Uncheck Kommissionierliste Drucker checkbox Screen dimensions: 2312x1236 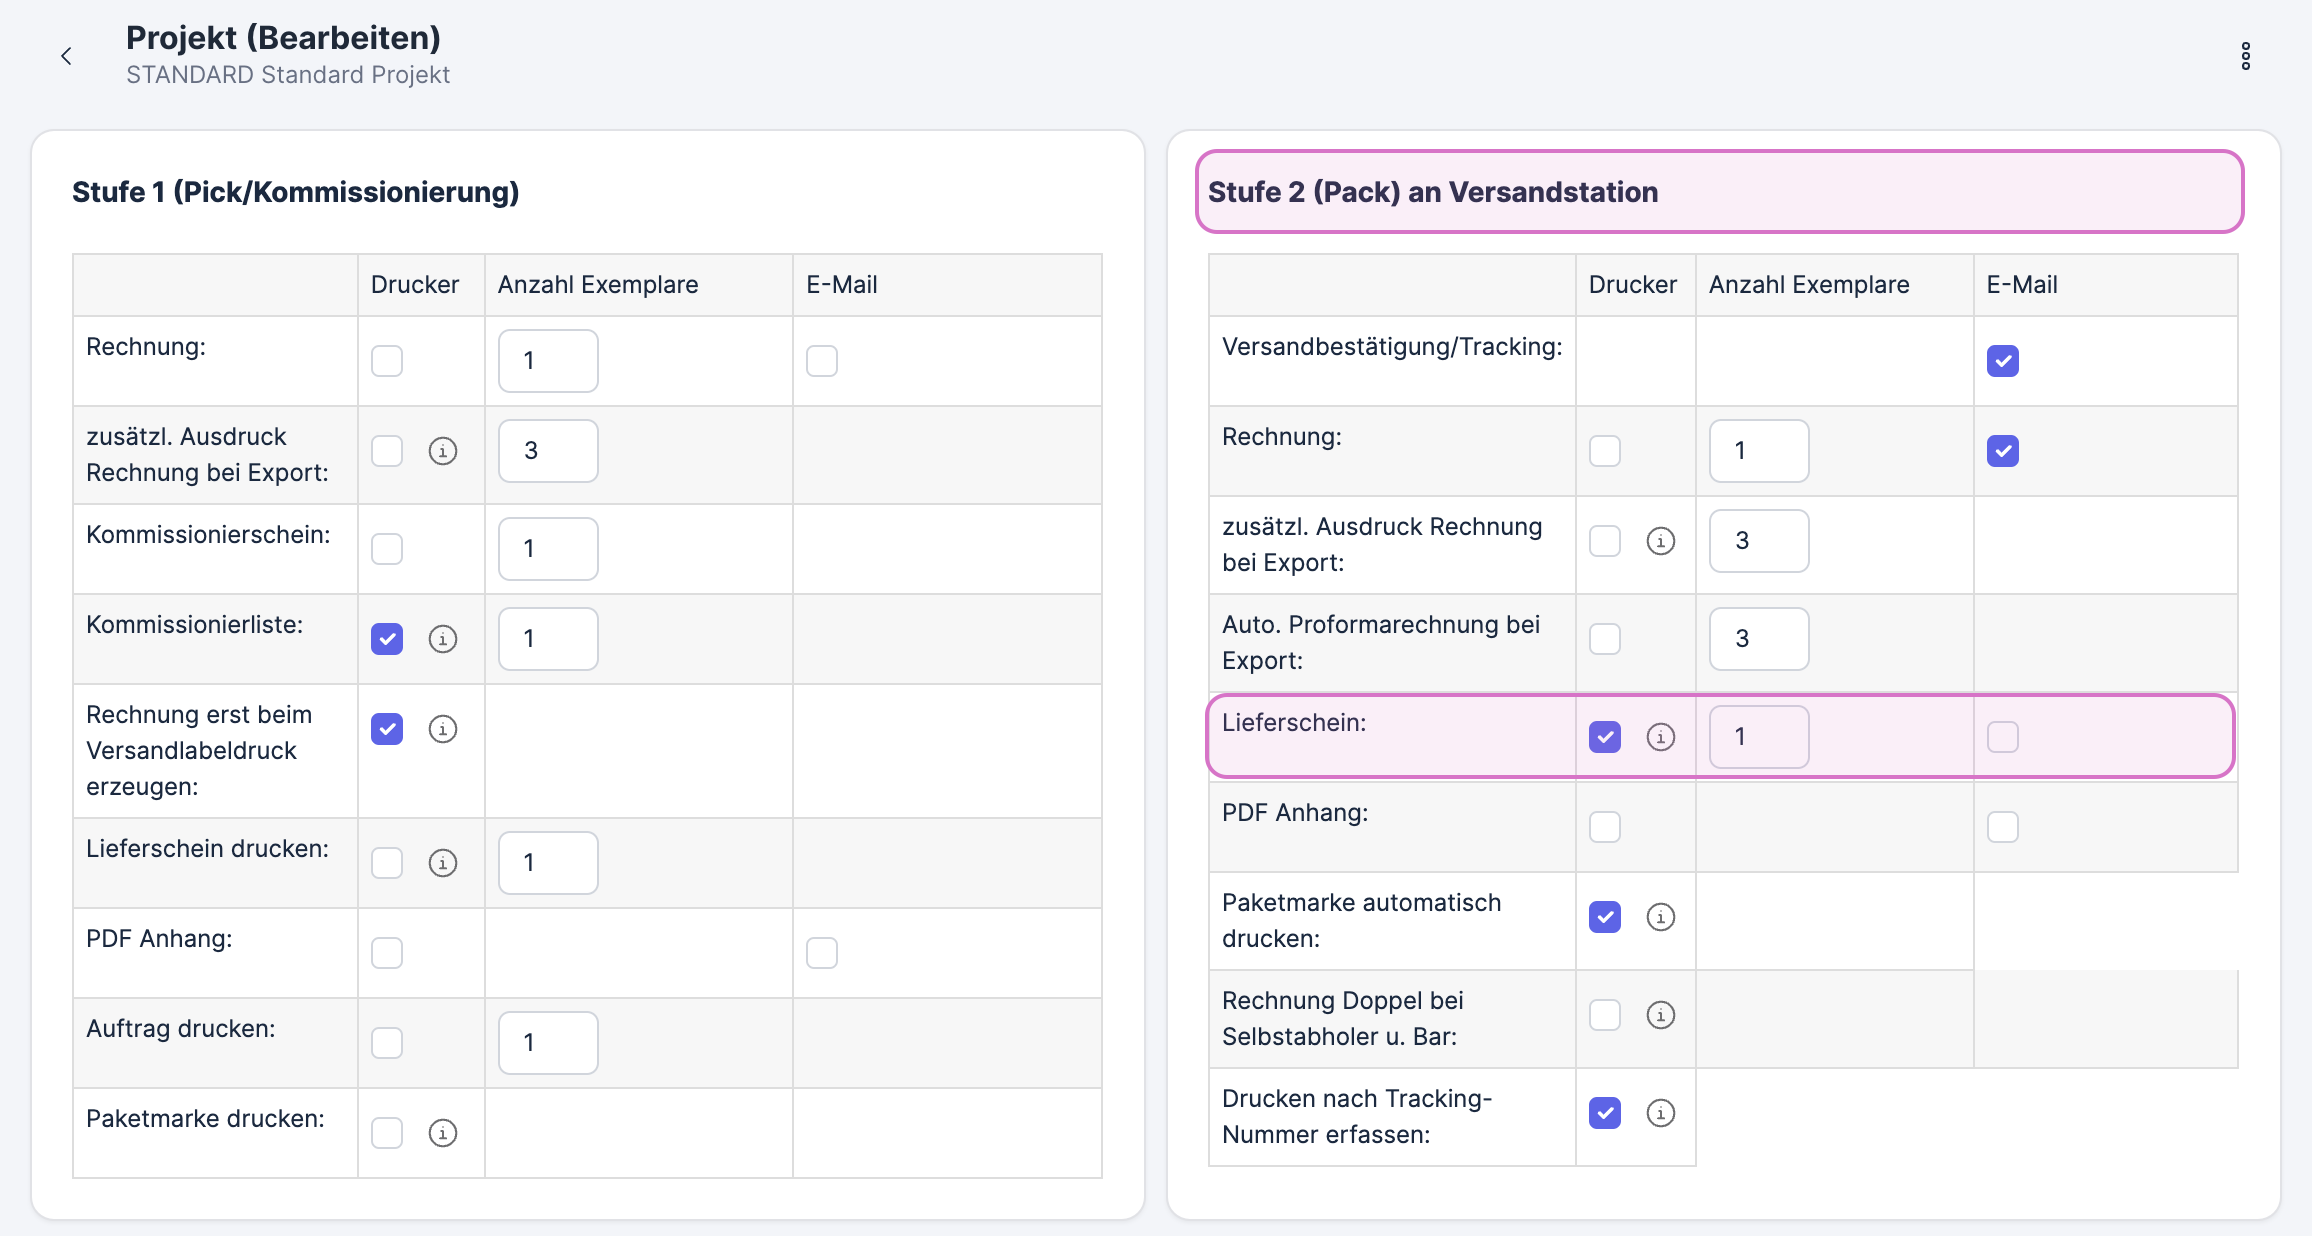(x=387, y=639)
